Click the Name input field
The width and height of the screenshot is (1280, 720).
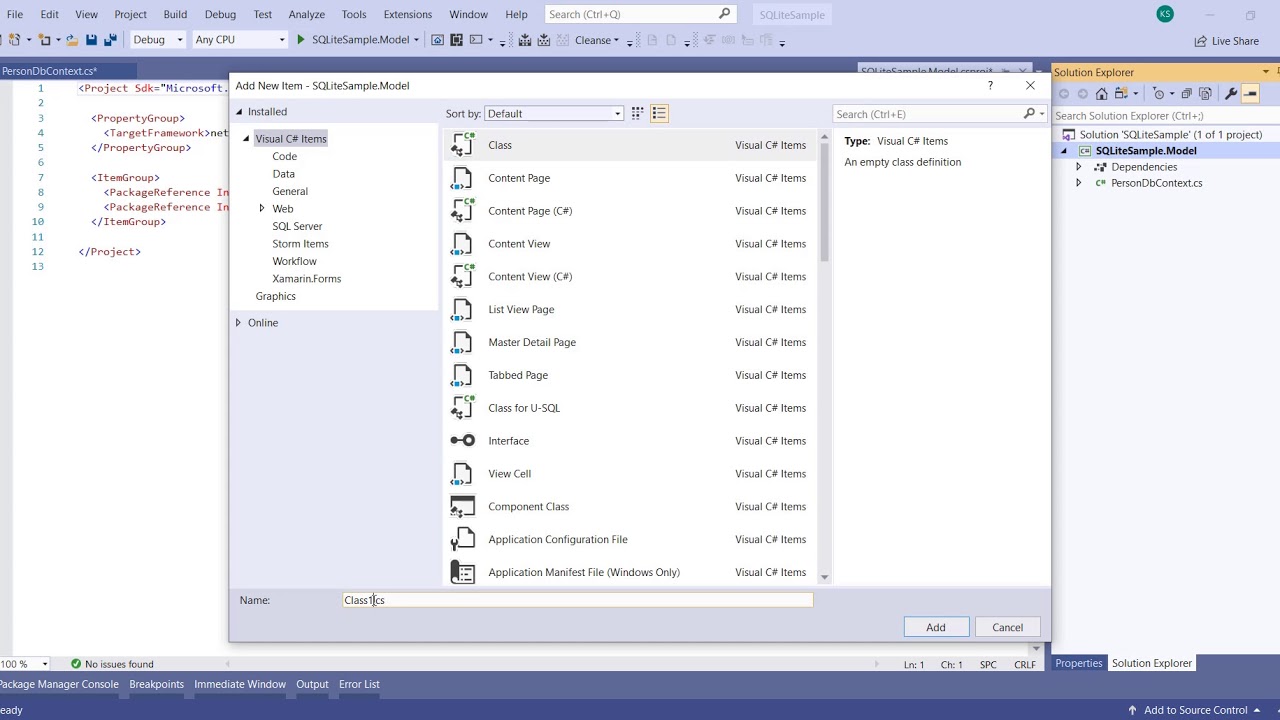(x=578, y=600)
